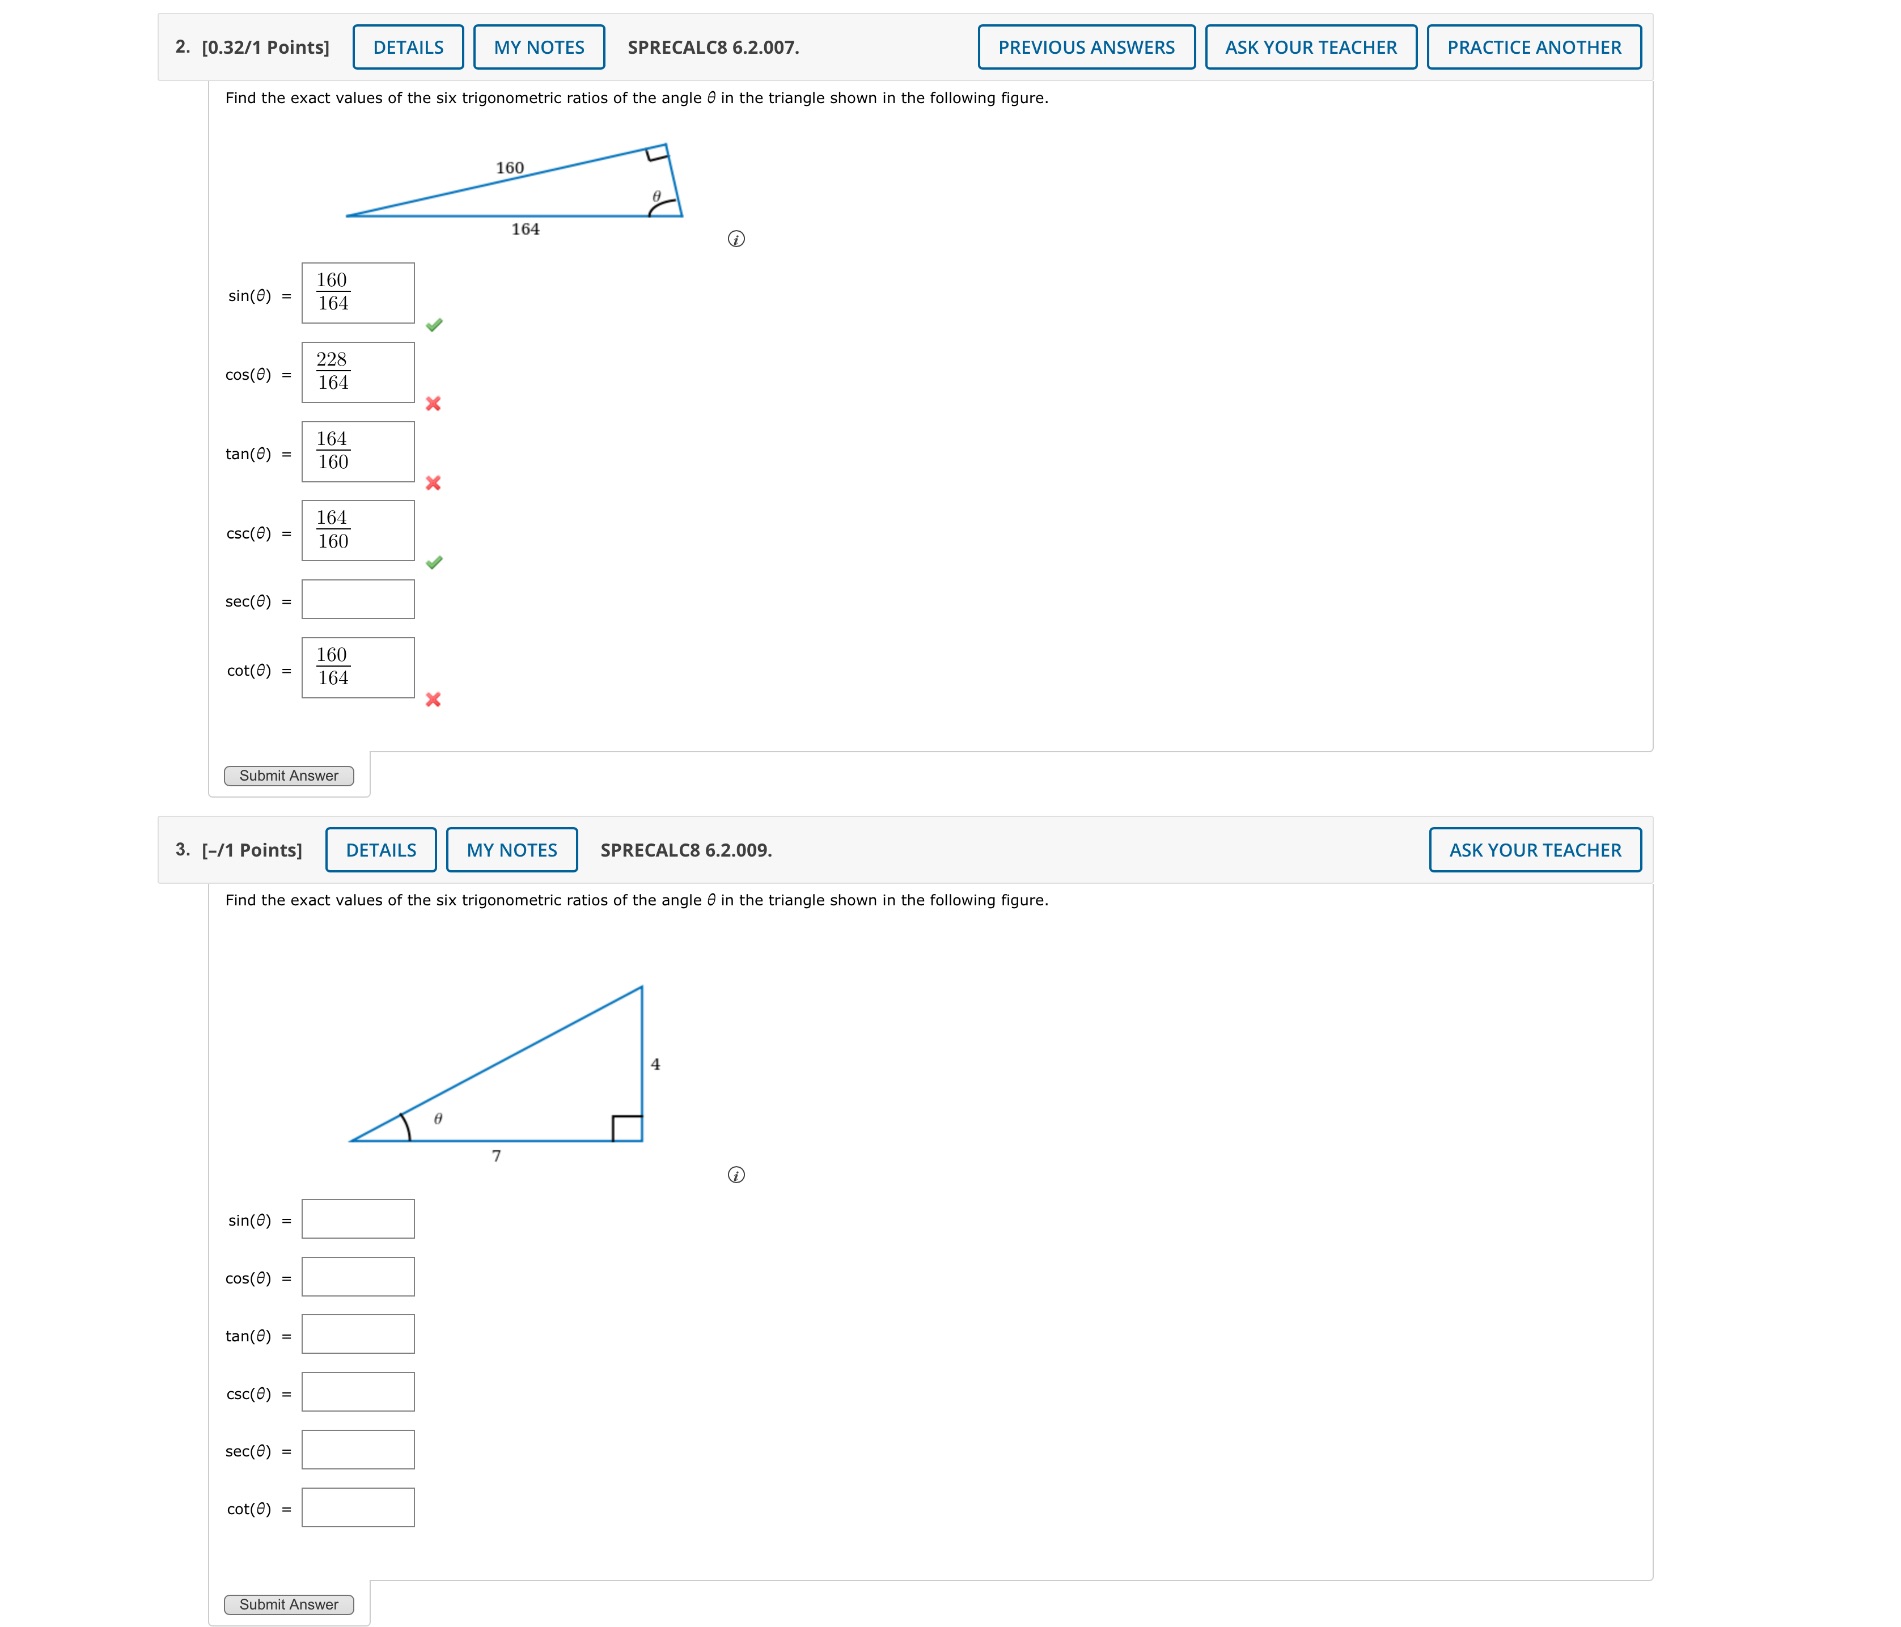Screen dimensions: 1901x1627
Task: Click the cot(θ) answer box containing 160/164
Action: point(358,667)
